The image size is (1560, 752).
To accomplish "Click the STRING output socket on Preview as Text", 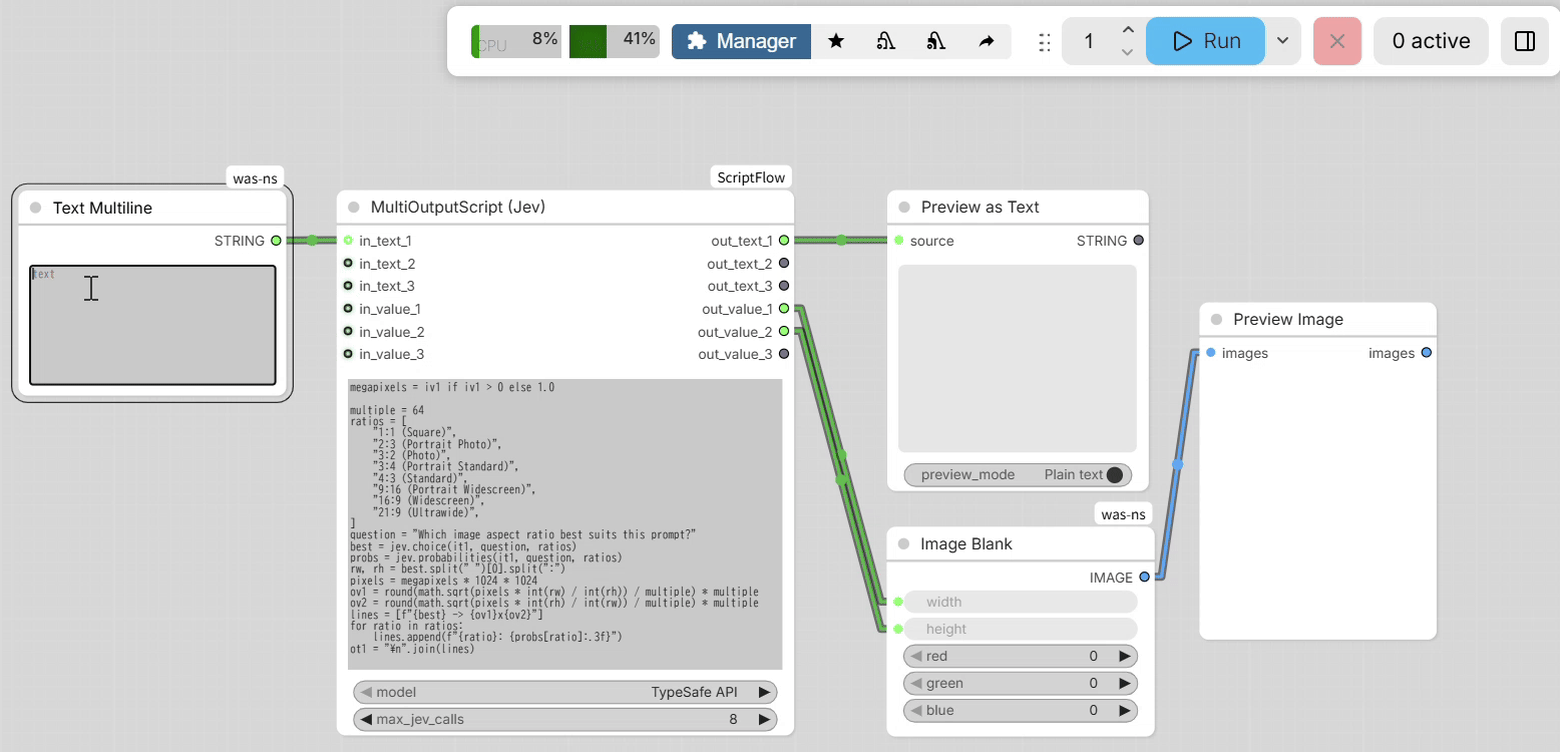I will point(1138,241).
